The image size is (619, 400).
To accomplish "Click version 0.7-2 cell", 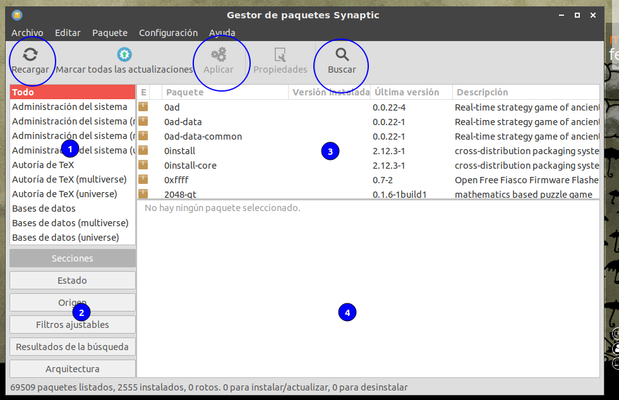I will (x=383, y=180).
